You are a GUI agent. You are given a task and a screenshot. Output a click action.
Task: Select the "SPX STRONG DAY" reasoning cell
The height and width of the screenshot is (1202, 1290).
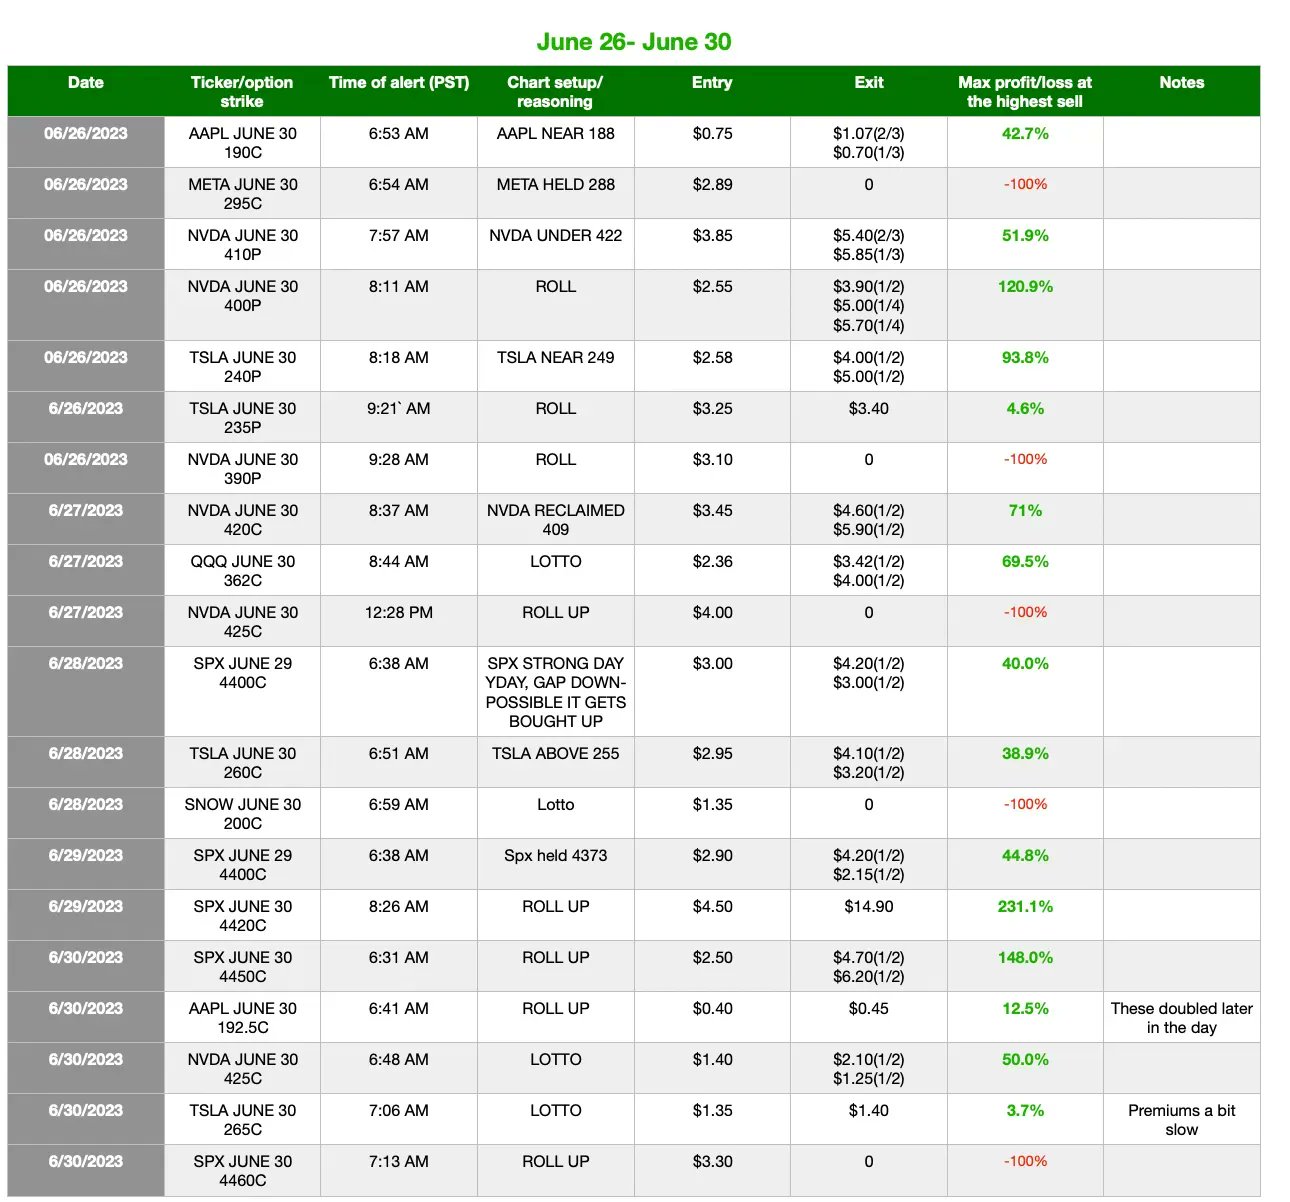[555, 692]
